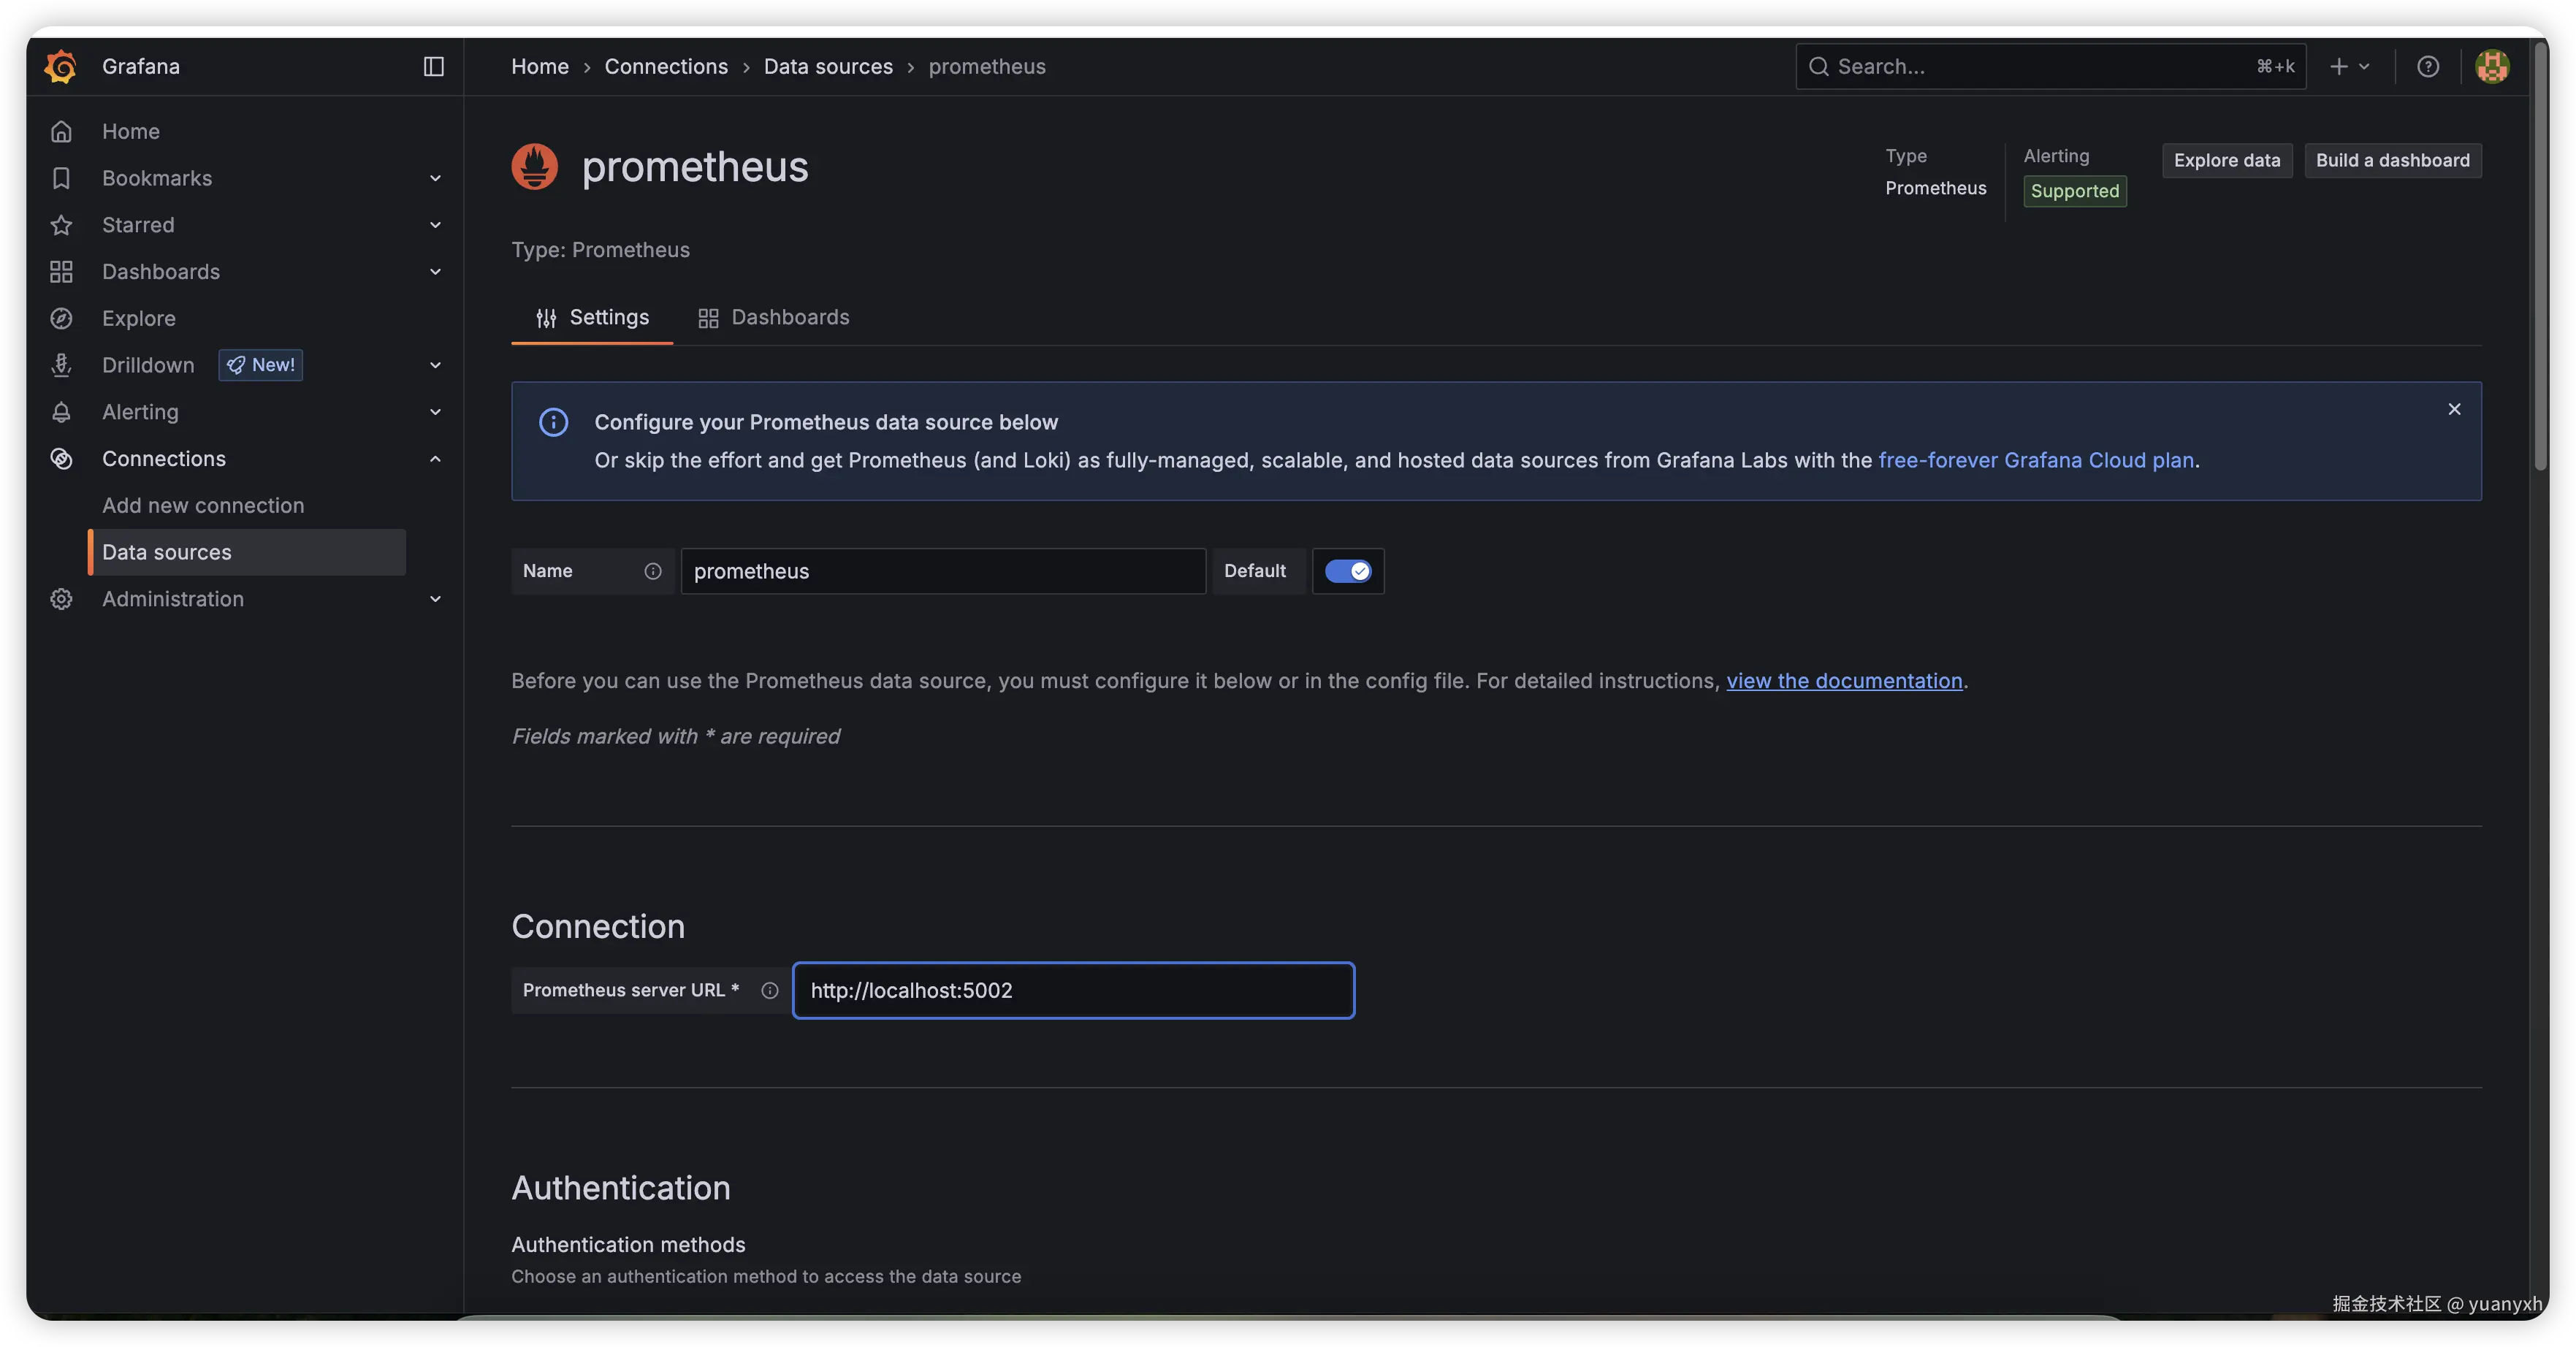Open the Help question mark icon

pos(2429,66)
